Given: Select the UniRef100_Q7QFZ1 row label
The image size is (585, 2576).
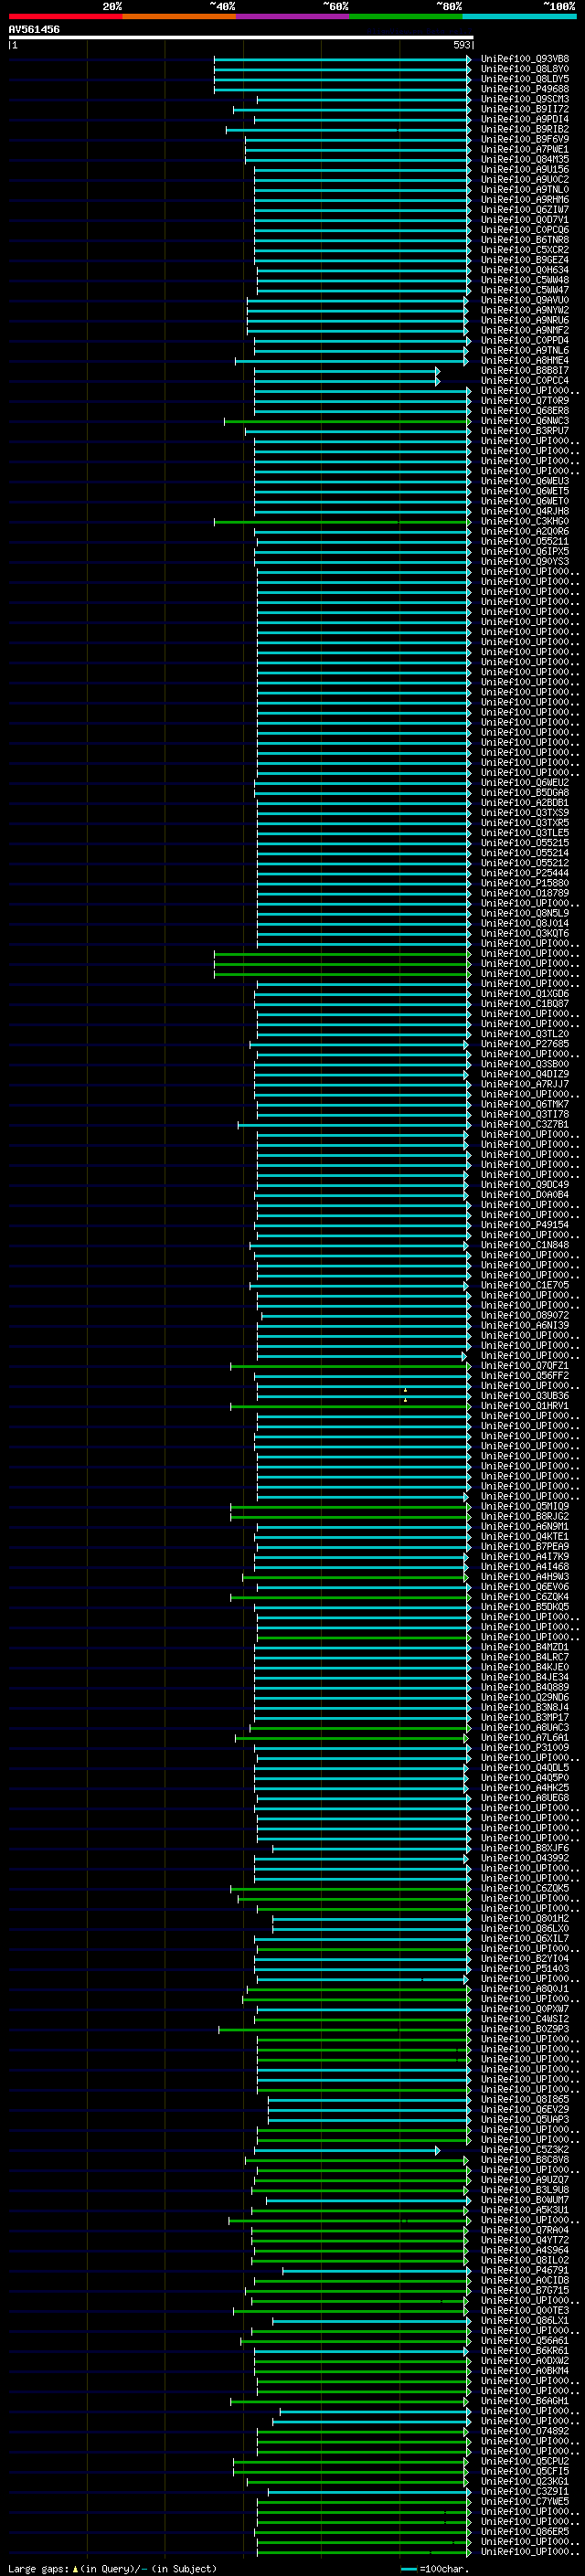Looking at the screenshot, I should tap(525, 1366).
